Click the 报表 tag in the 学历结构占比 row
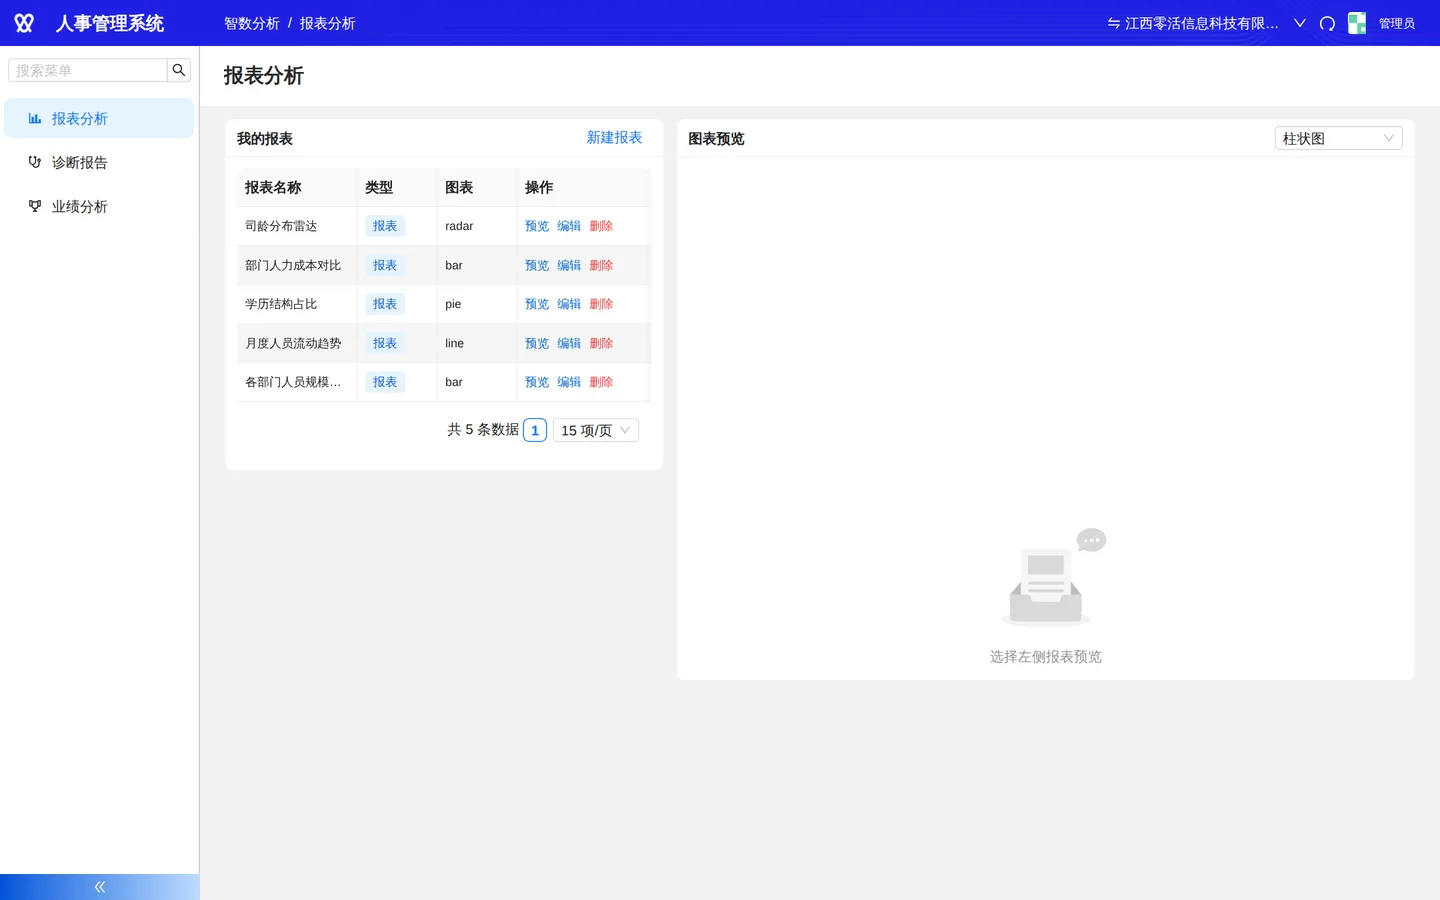The width and height of the screenshot is (1440, 900). click(x=385, y=304)
